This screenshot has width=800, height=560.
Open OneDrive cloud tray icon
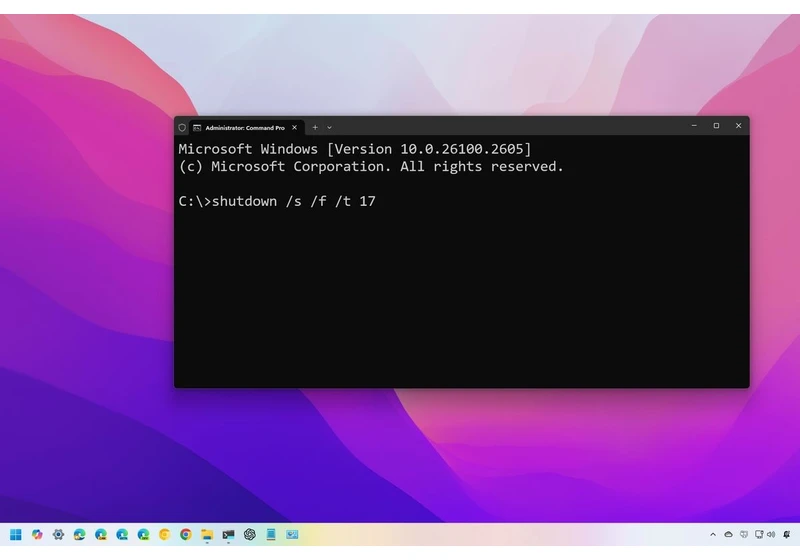click(x=729, y=534)
